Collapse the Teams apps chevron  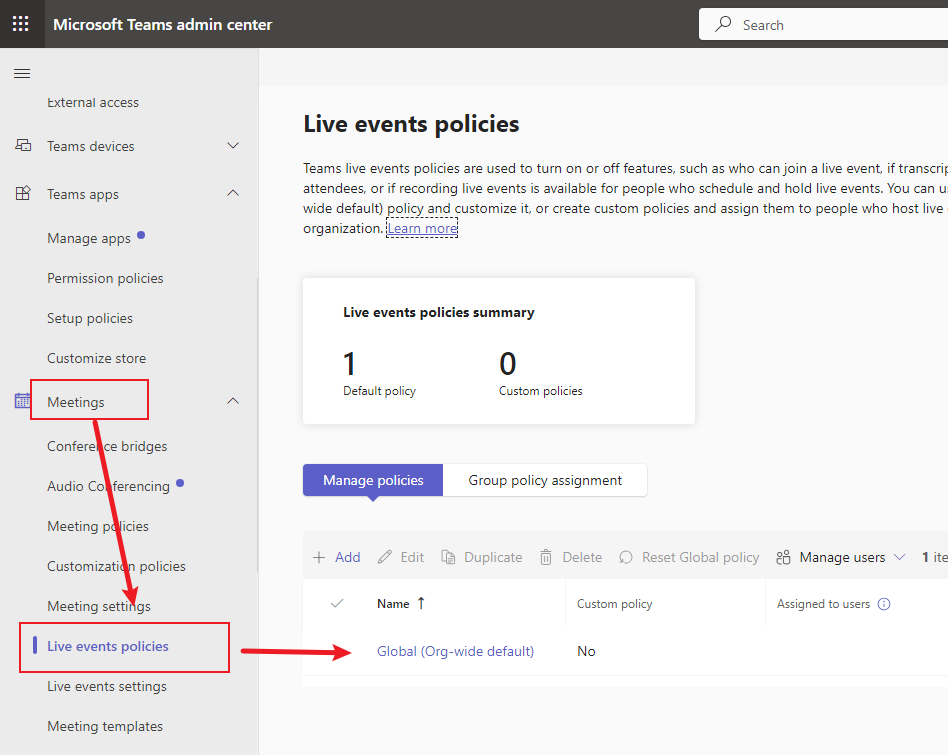point(233,193)
